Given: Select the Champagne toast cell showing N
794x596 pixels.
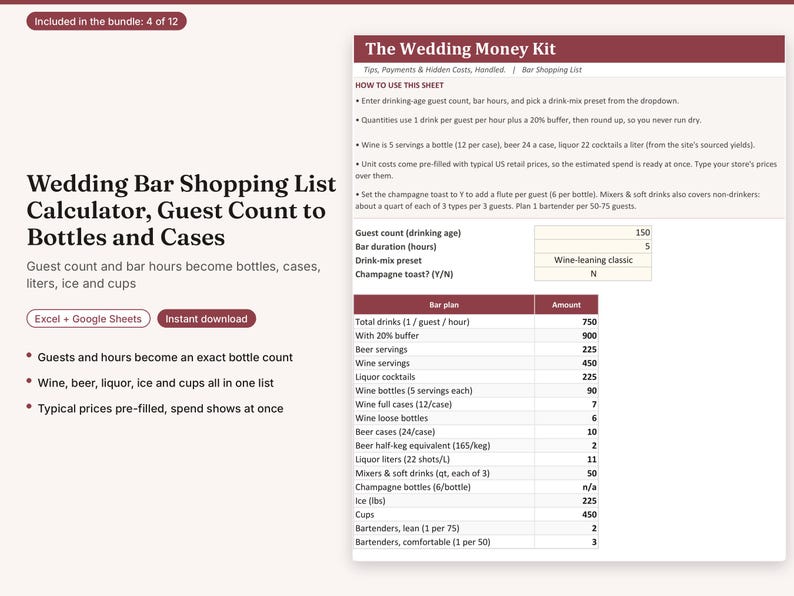Looking at the screenshot, I should pyautogui.click(x=593, y=273).
